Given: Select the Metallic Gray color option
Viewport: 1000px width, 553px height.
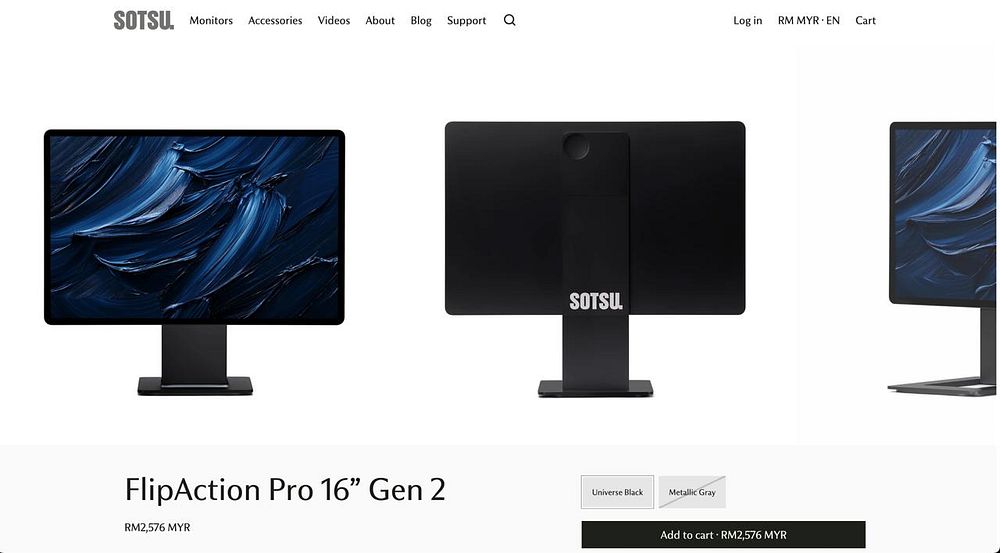Looking at the screenshot, I should click(692, 492).
